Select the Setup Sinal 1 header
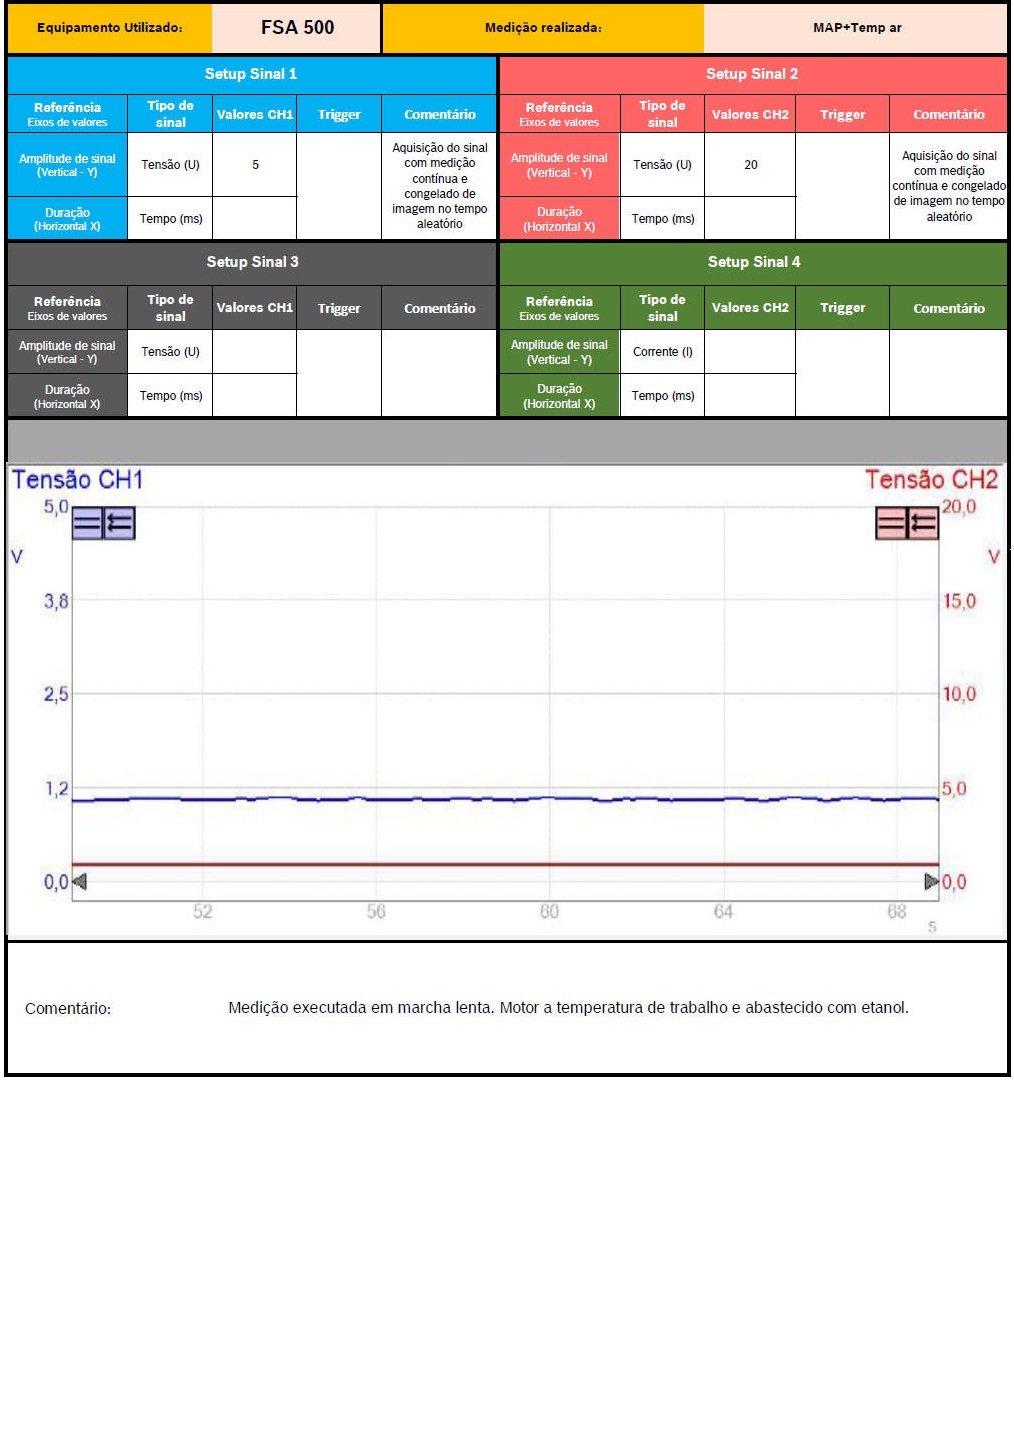This screenshot has width=1014, height=1431. (251, 74)
